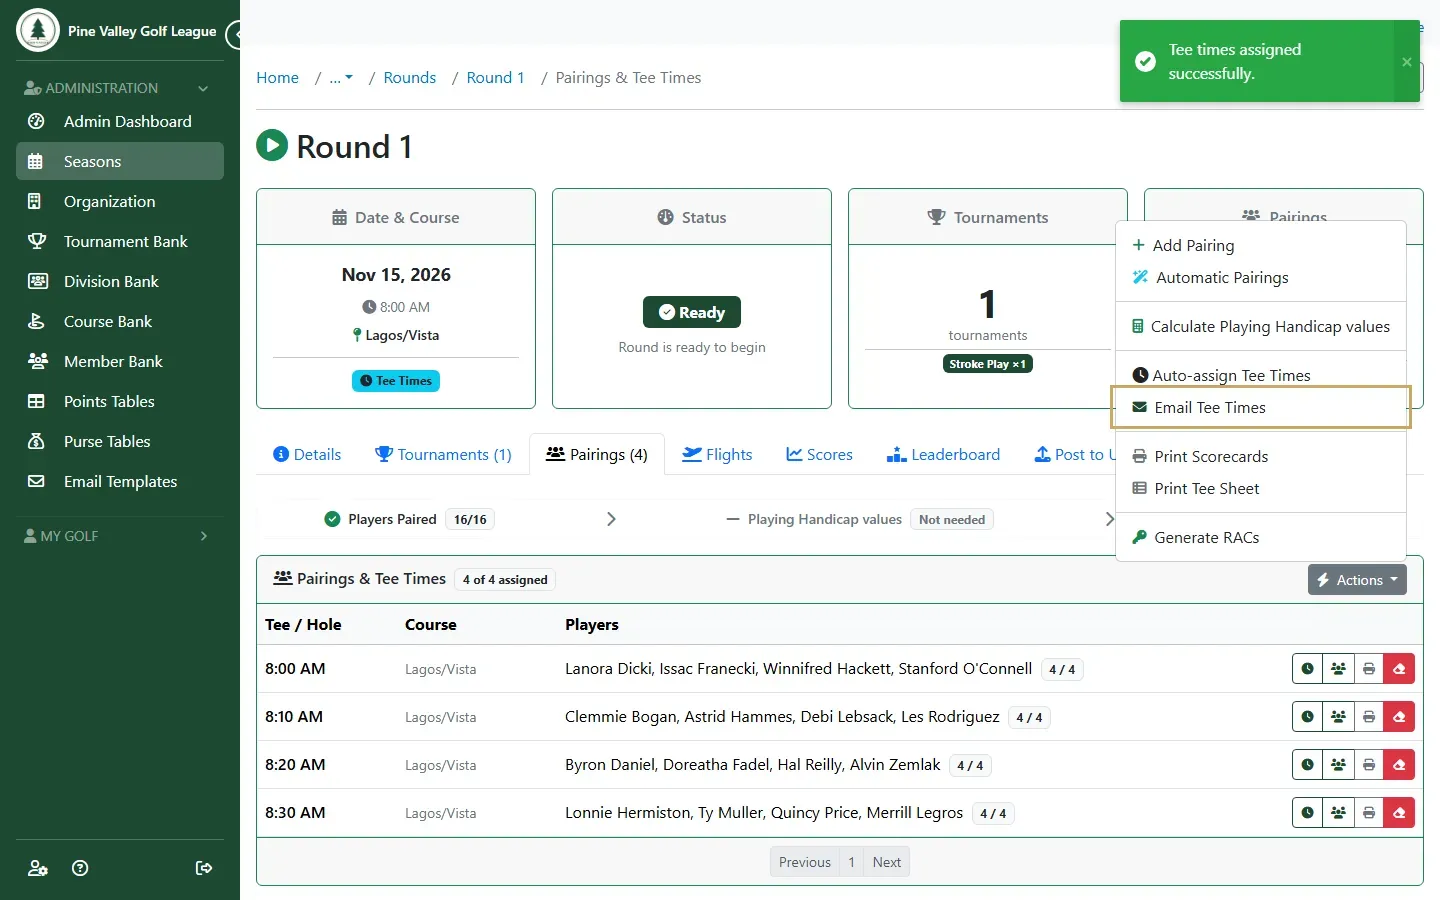Open help via the question mark icon
1440x900 pixels.
coord(81,868)
